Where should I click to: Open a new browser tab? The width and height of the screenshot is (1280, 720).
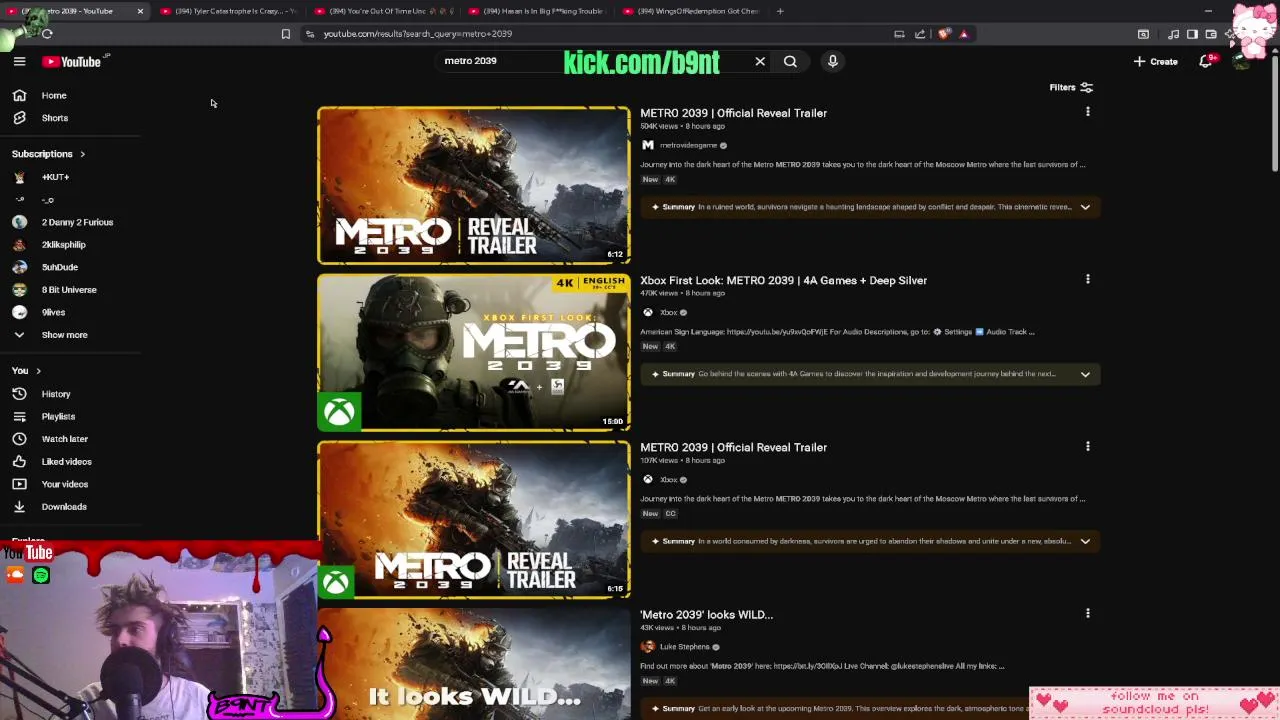tap(780, 11)
